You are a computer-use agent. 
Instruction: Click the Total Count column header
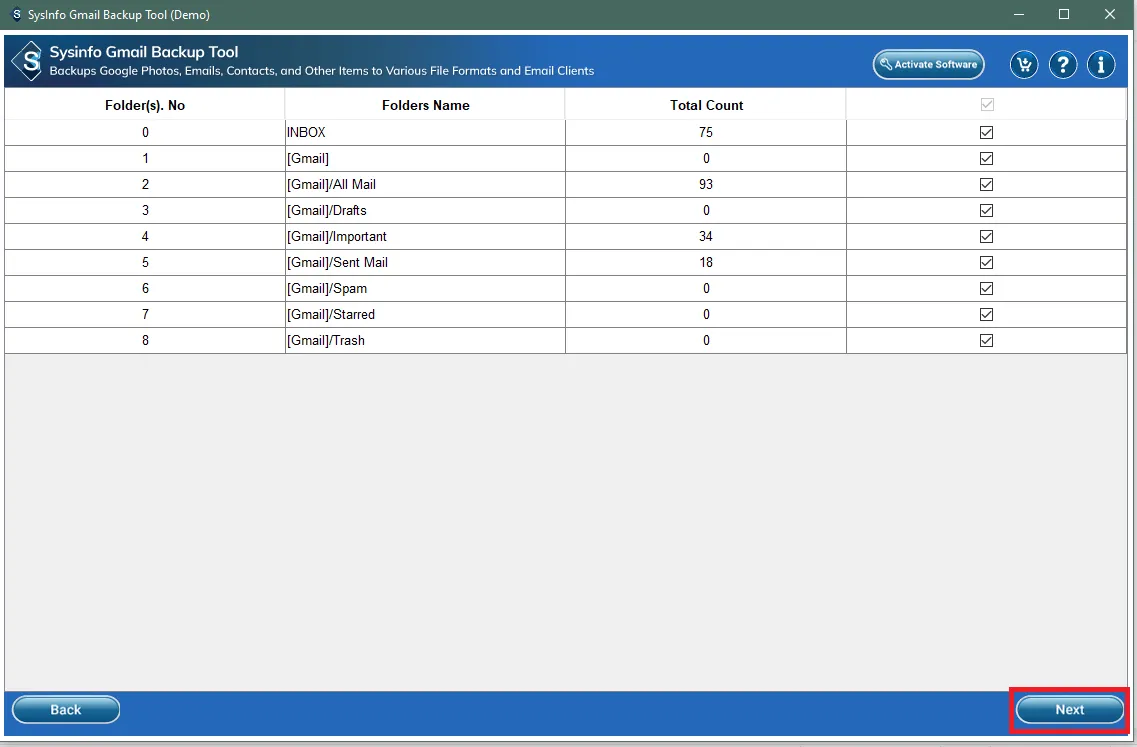pos(706,105)
